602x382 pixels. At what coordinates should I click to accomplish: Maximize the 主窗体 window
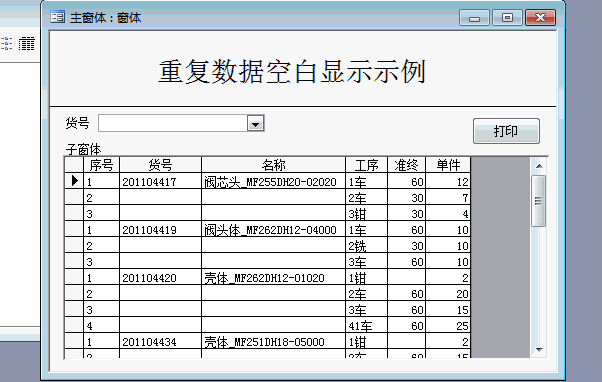tap(507, 18)
